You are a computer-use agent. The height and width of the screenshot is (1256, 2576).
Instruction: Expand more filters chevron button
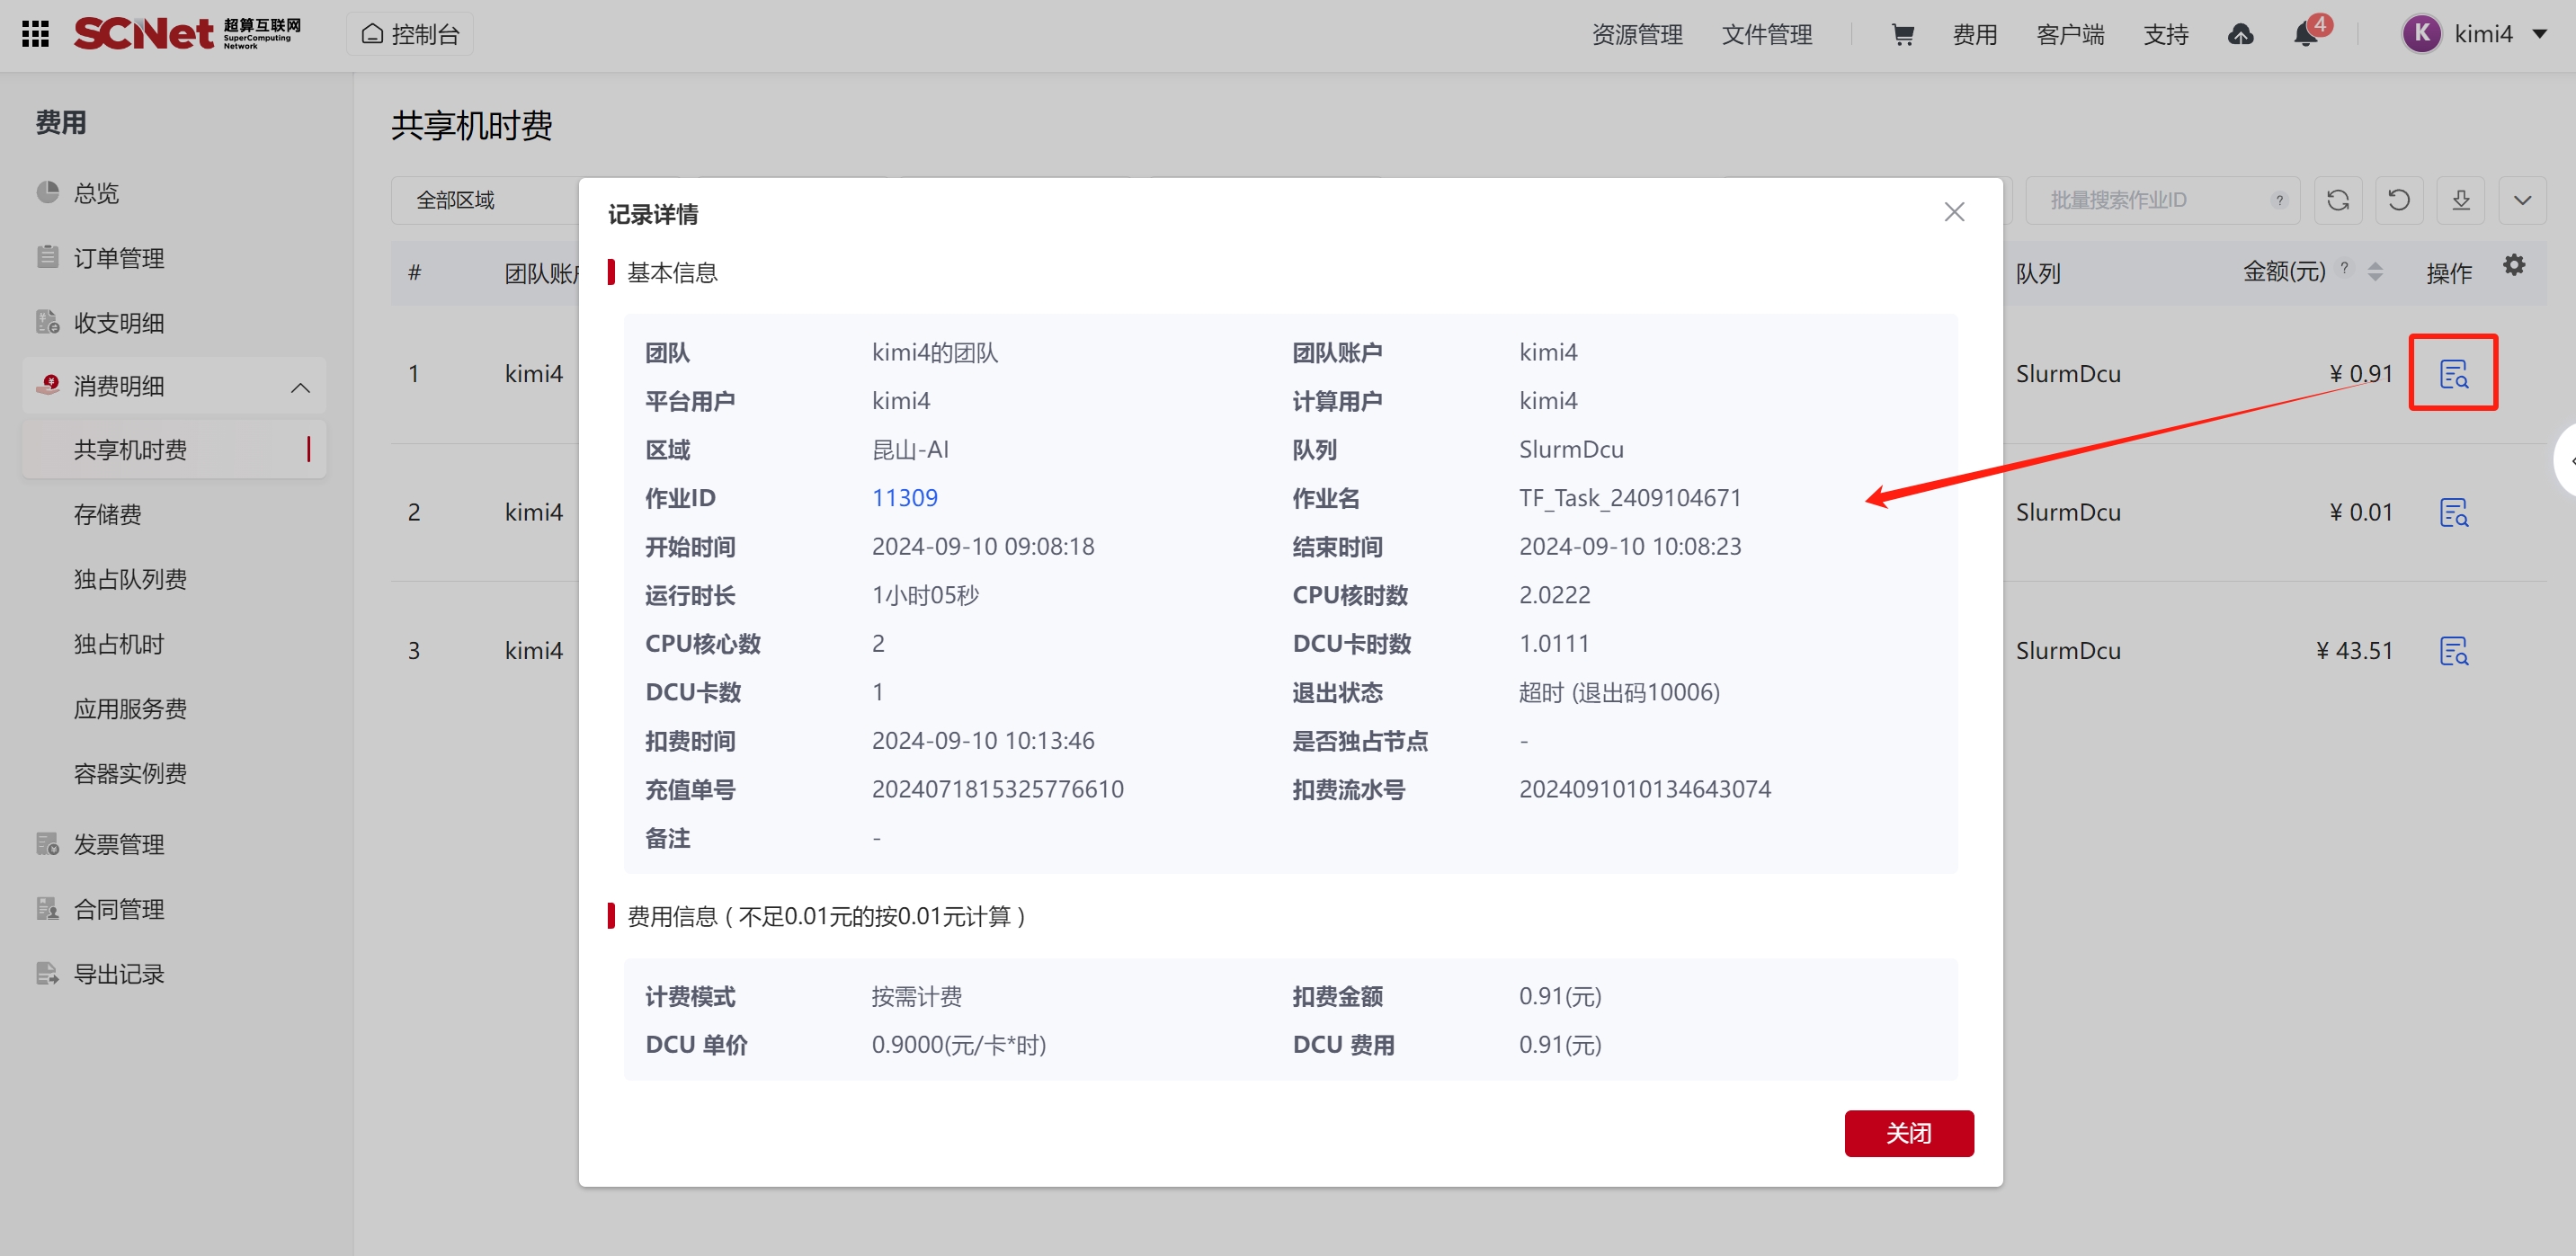pos(2522,200)
